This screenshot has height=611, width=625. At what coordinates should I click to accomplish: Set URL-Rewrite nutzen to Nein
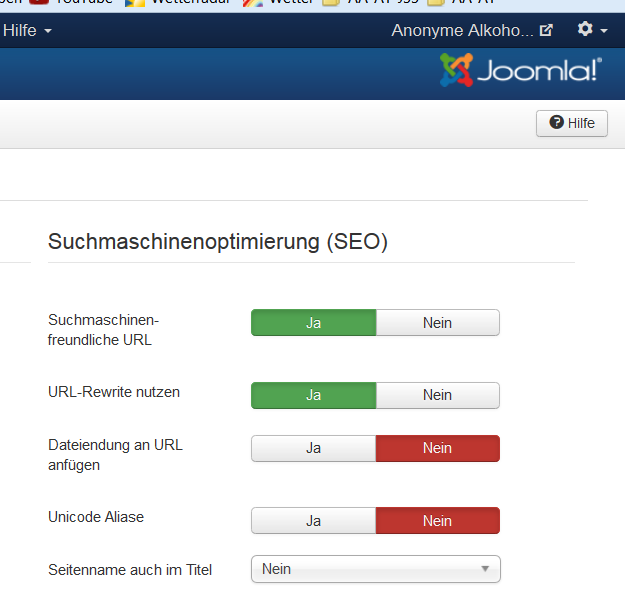coord(438,395)
